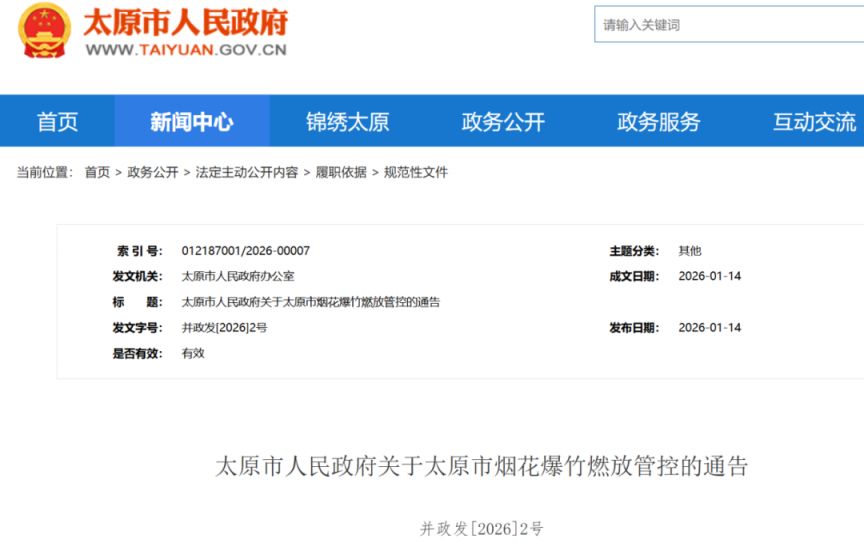The width and height of the screenshot is (864, 551).
Task: Click the 标题 field label
Action: [x=137, y=302]
